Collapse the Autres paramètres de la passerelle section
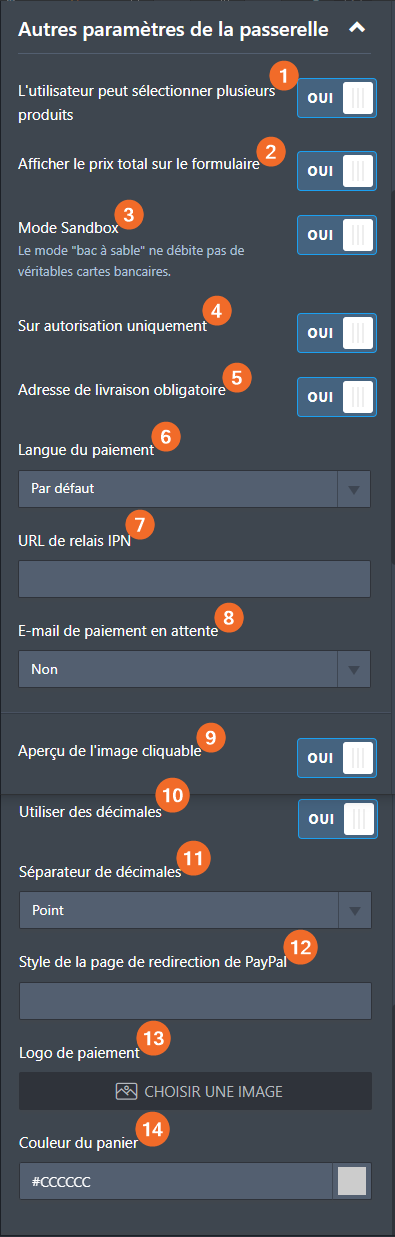Viewport: 395px width, 1237px height. point(357,29)
